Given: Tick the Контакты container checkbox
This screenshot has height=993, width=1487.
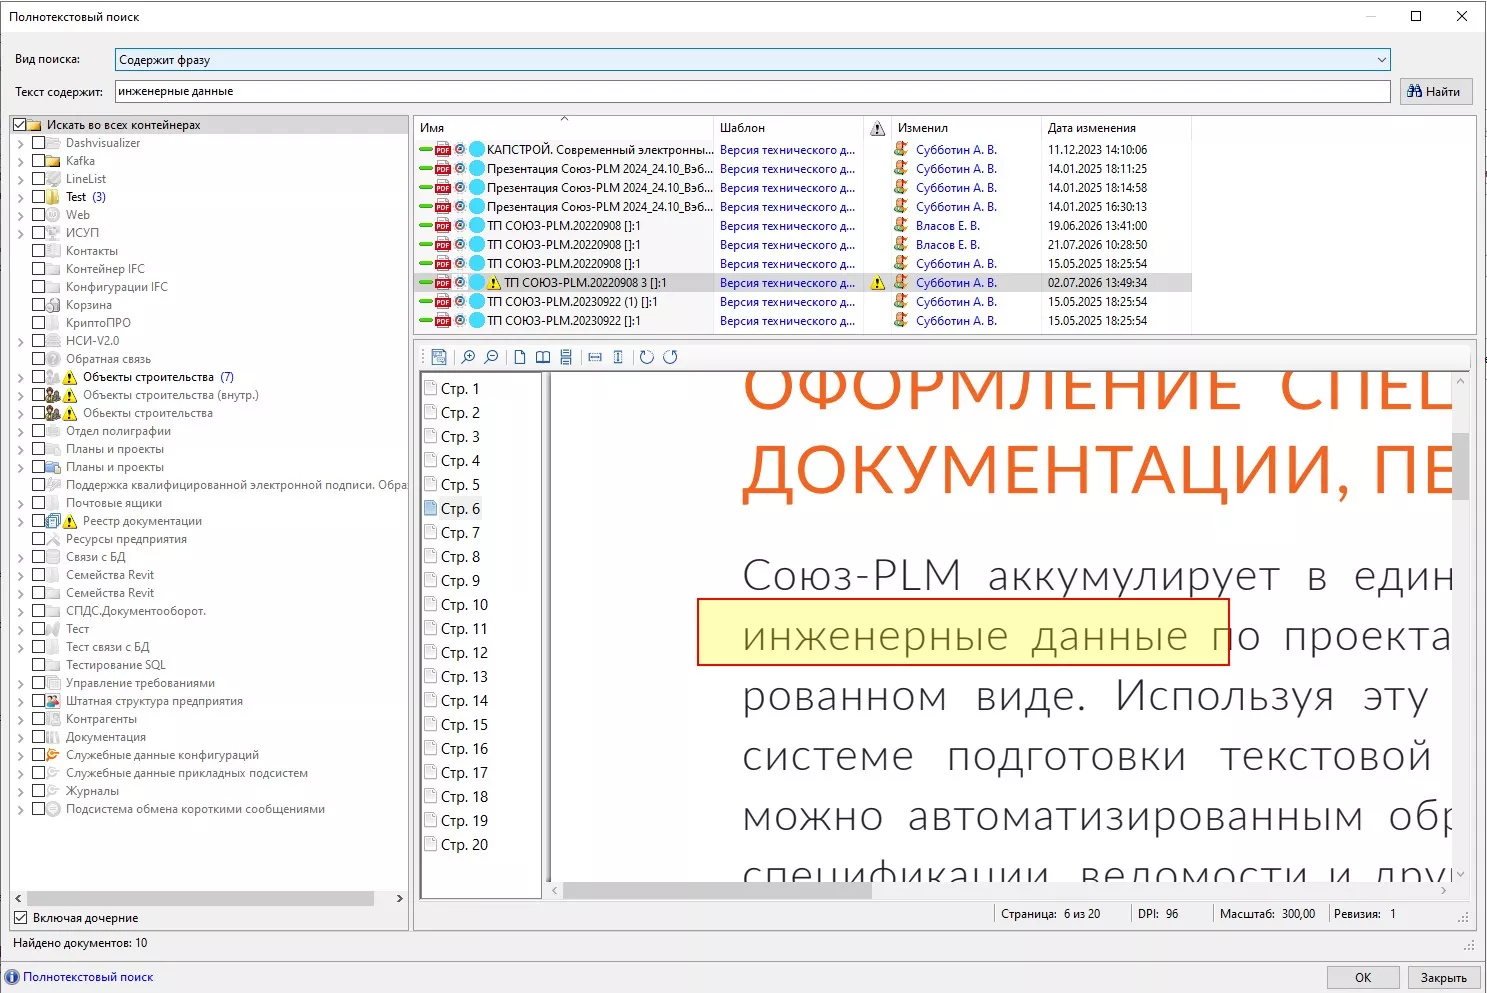Looking at the screenshot, I should pos(38,251).
